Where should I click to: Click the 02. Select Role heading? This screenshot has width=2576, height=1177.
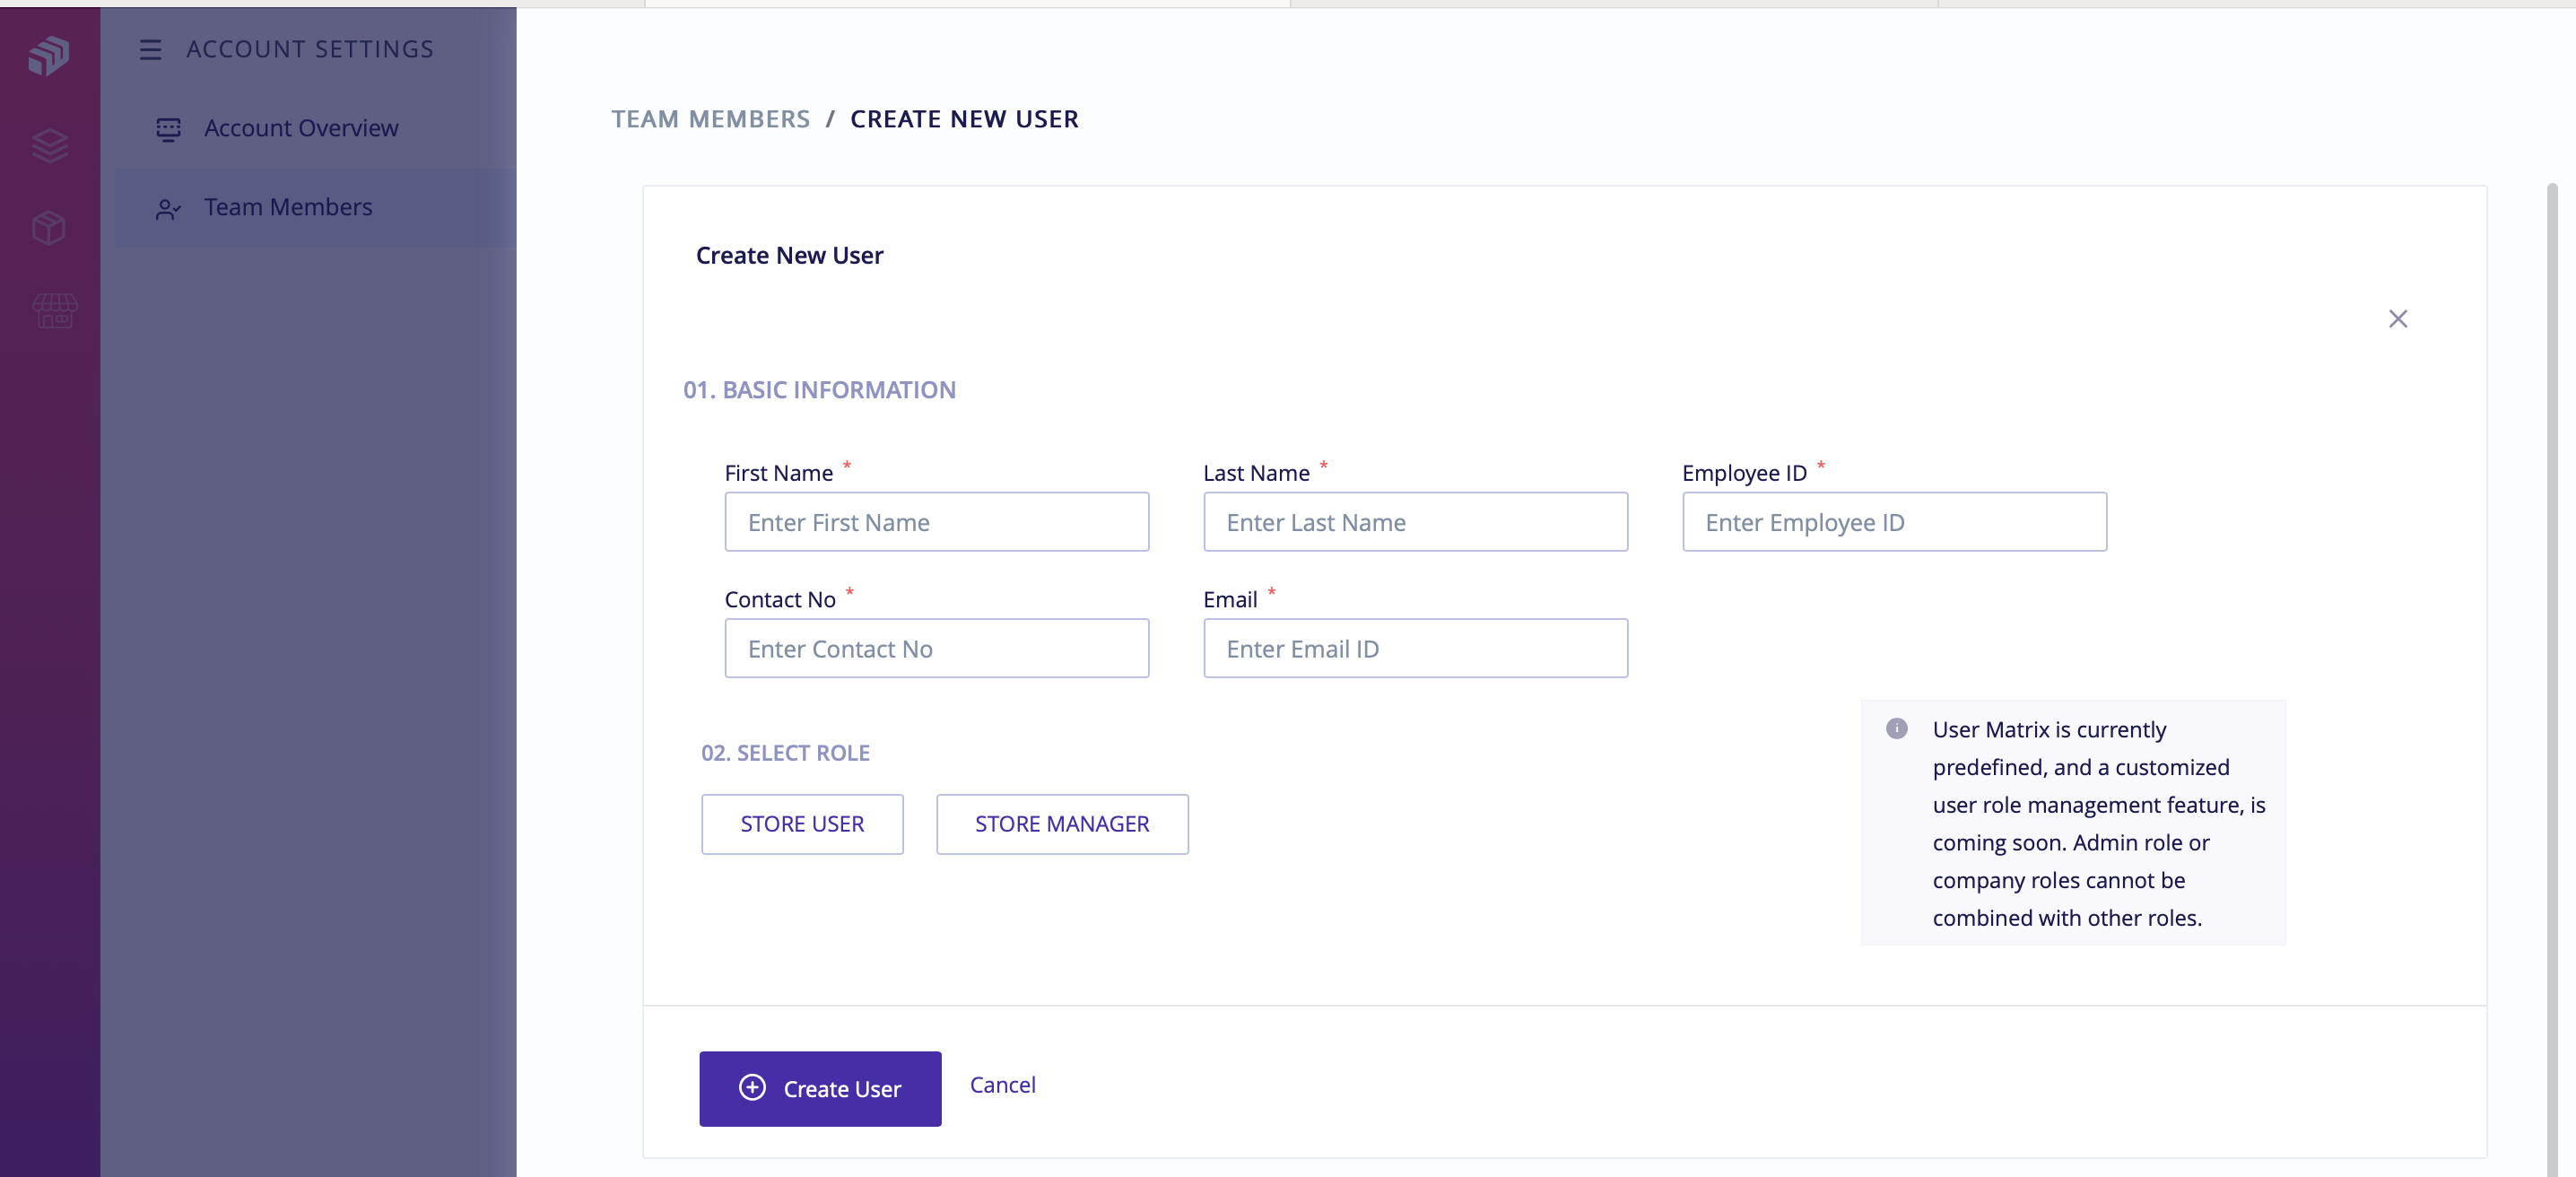coord(785,753)
